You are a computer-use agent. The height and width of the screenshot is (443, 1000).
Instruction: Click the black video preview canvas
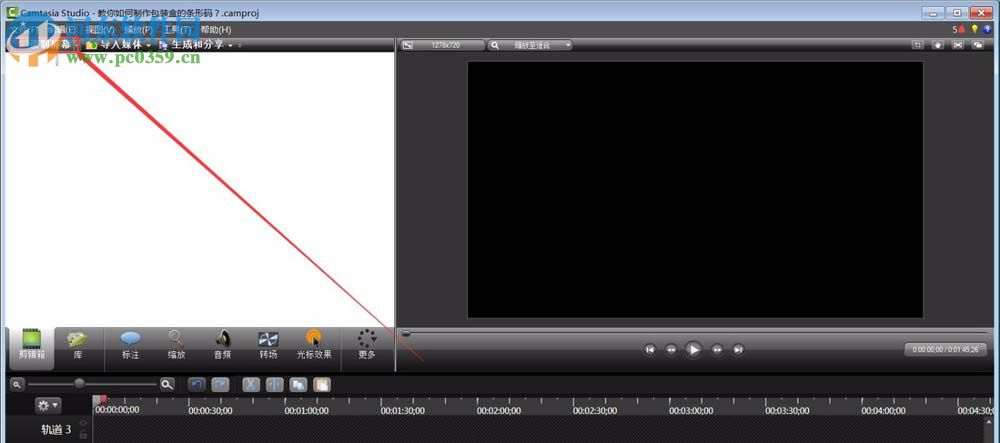(x=695, y=189)
